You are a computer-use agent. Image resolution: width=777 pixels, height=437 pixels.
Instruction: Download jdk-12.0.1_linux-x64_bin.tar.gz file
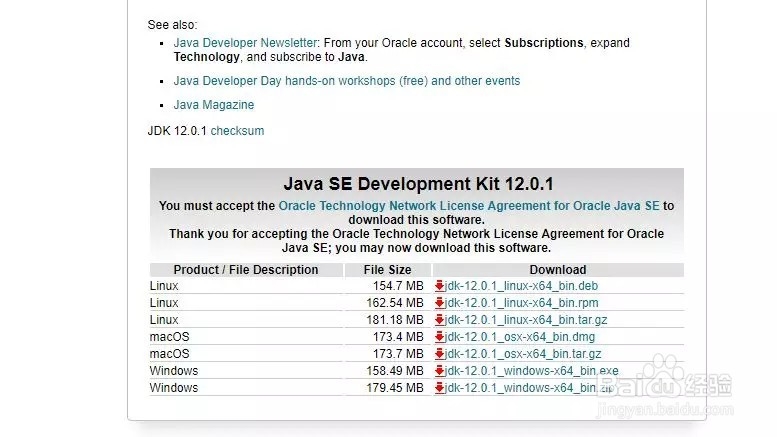[x=526, y=320]
